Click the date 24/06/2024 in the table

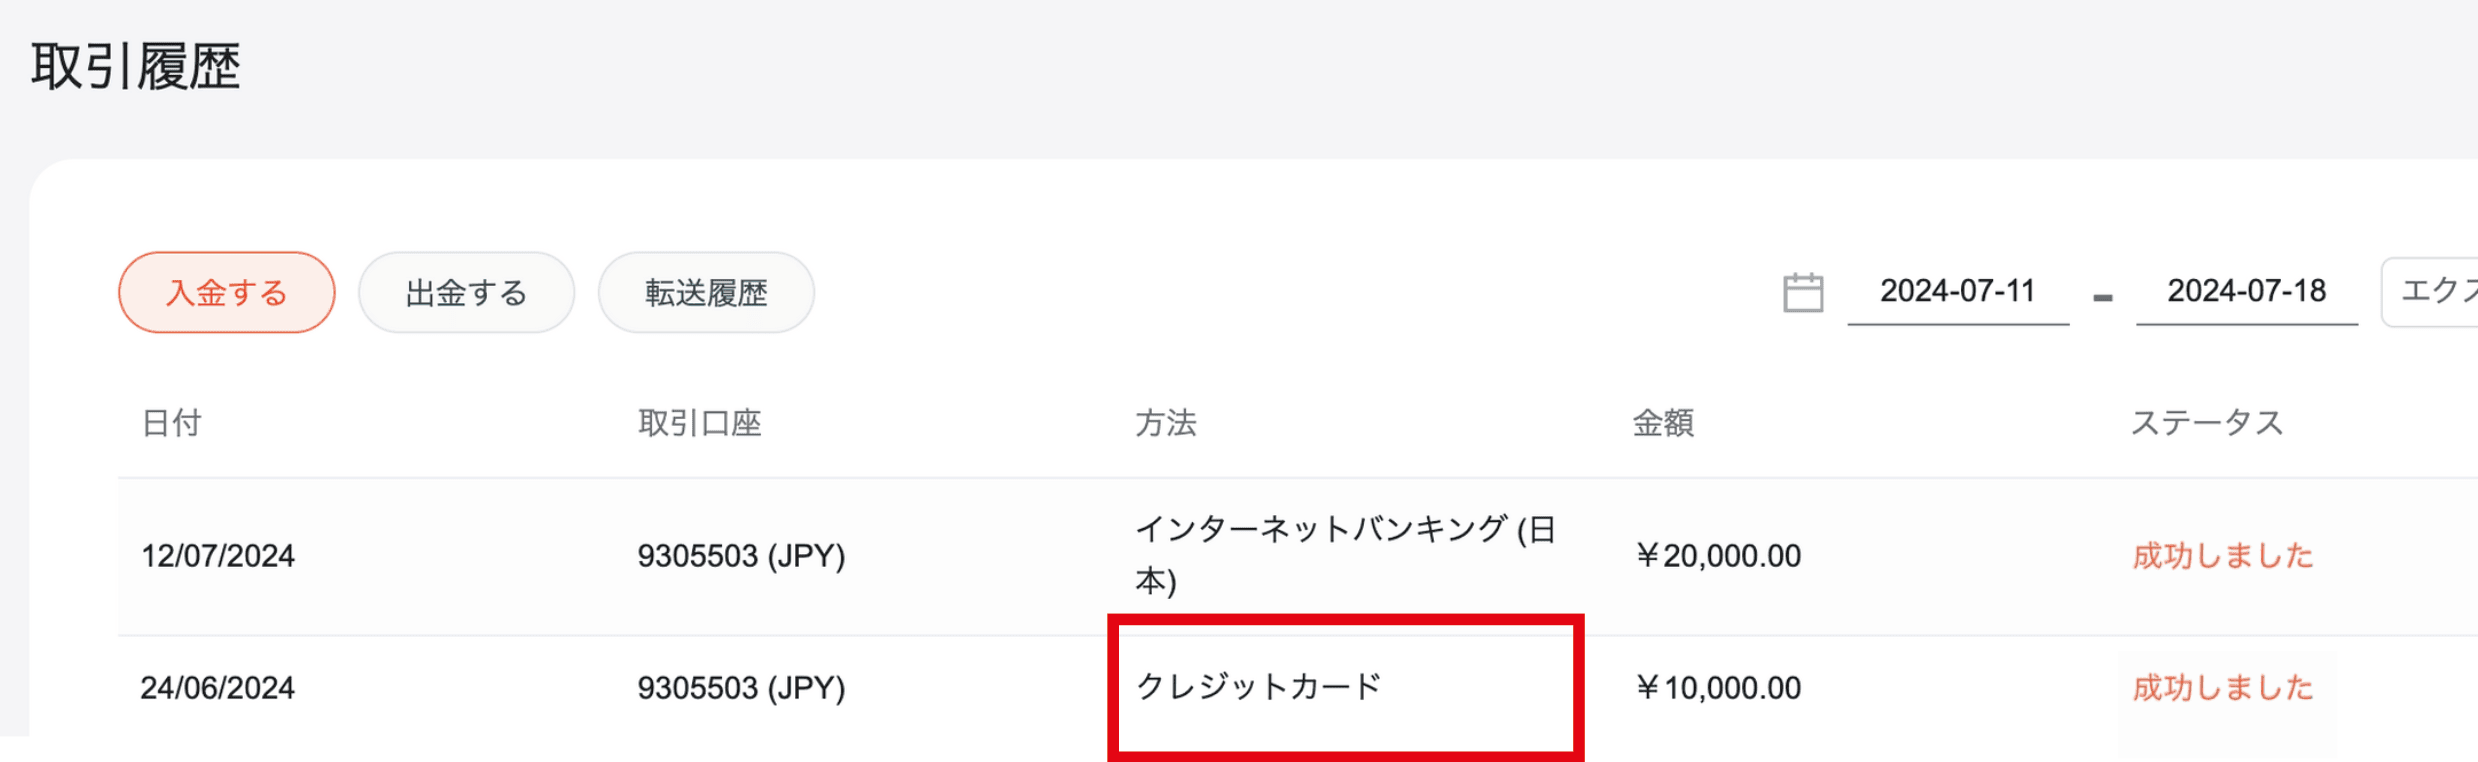(x=217, y=687)
